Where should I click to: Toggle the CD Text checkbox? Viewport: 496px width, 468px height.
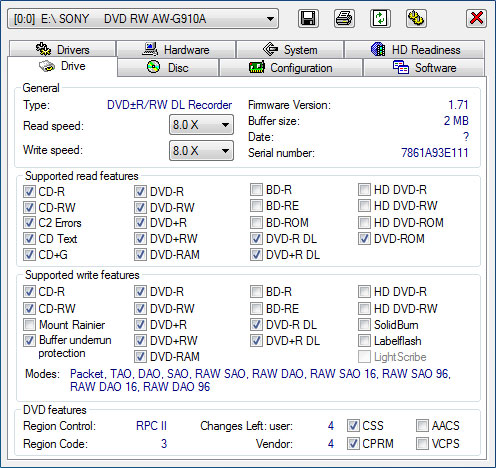click(x=29, y=239)
